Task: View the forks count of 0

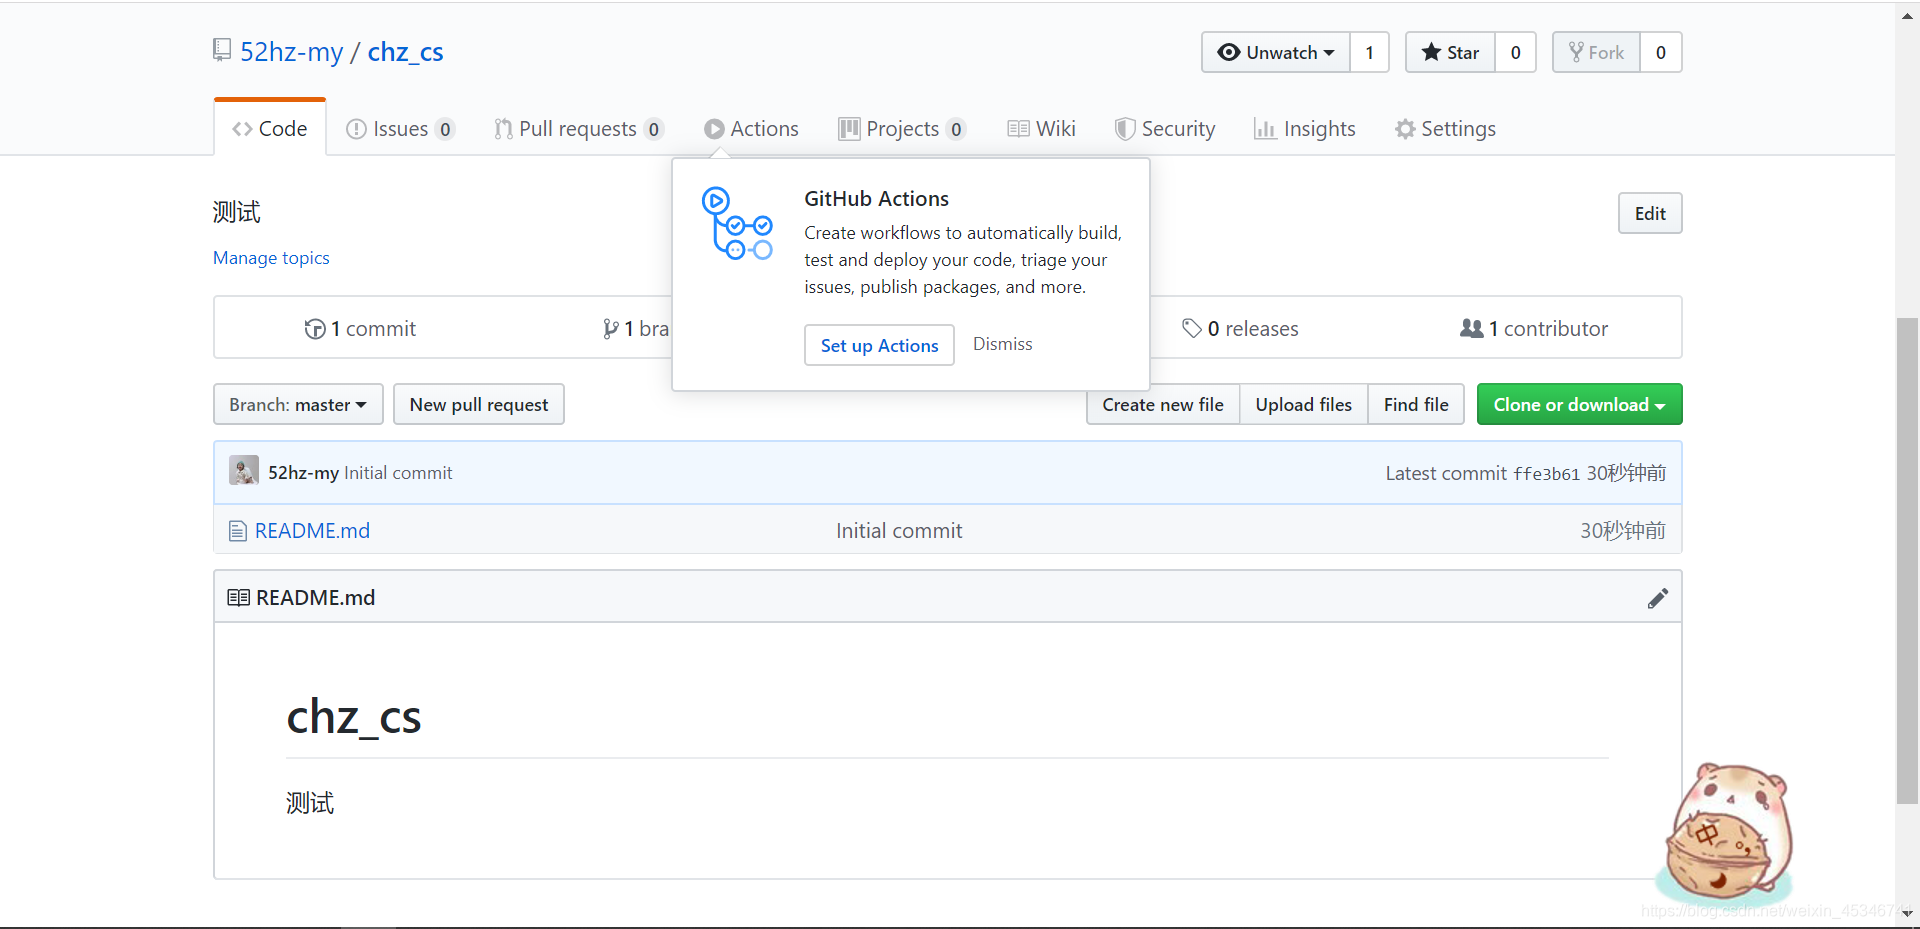Action: (1660, 53)
